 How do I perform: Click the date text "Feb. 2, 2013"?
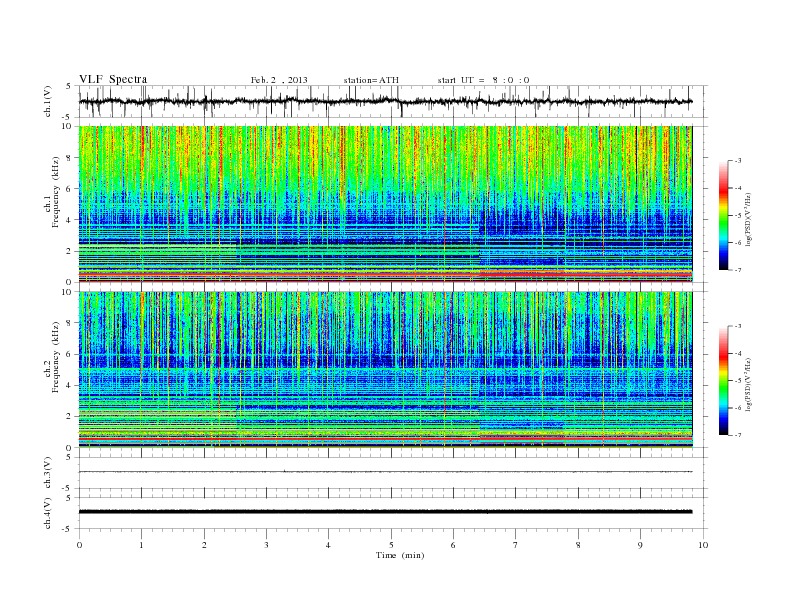click(279, 80)
